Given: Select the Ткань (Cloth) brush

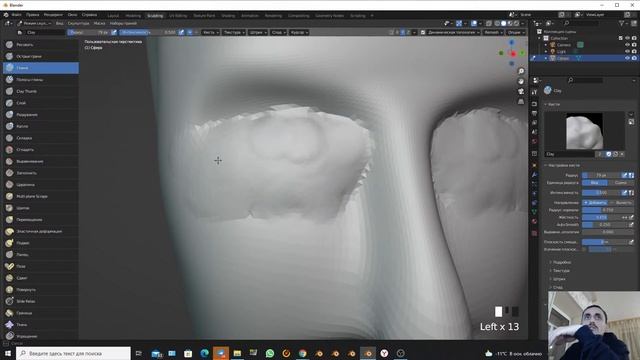Looking at the screenshot, I should tap(41, 324).
